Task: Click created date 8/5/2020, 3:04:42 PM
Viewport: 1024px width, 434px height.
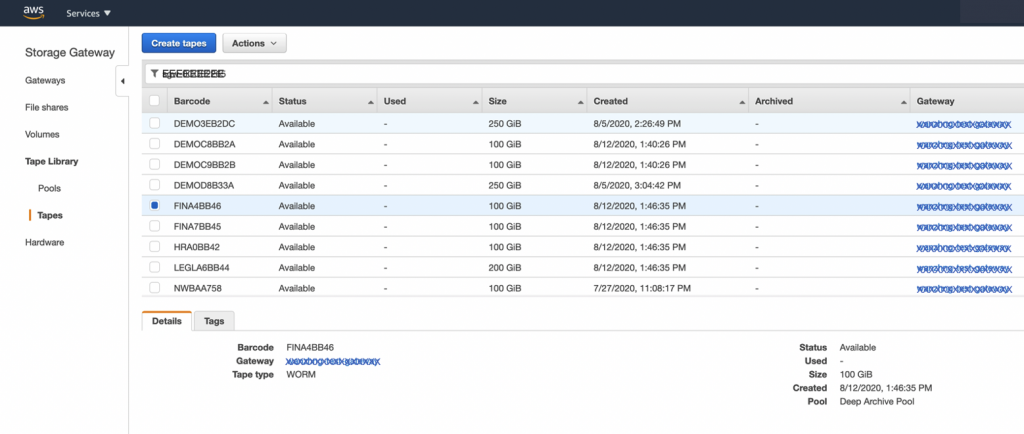Action: point(639,185)
